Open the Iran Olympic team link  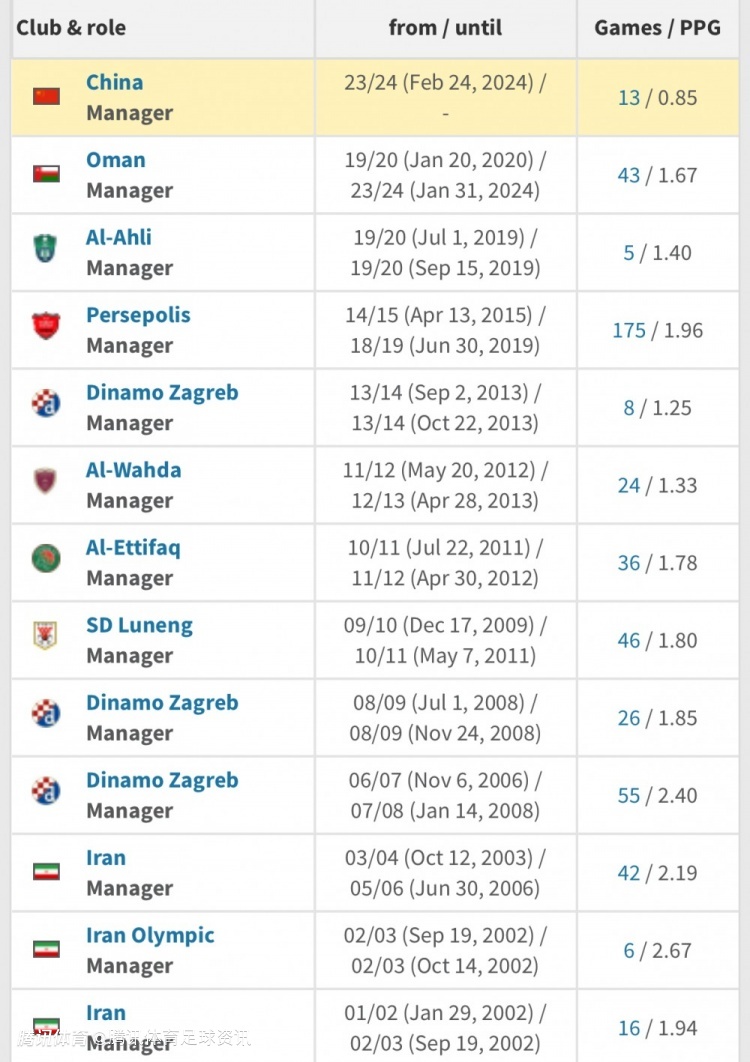[x=150, y=935]
